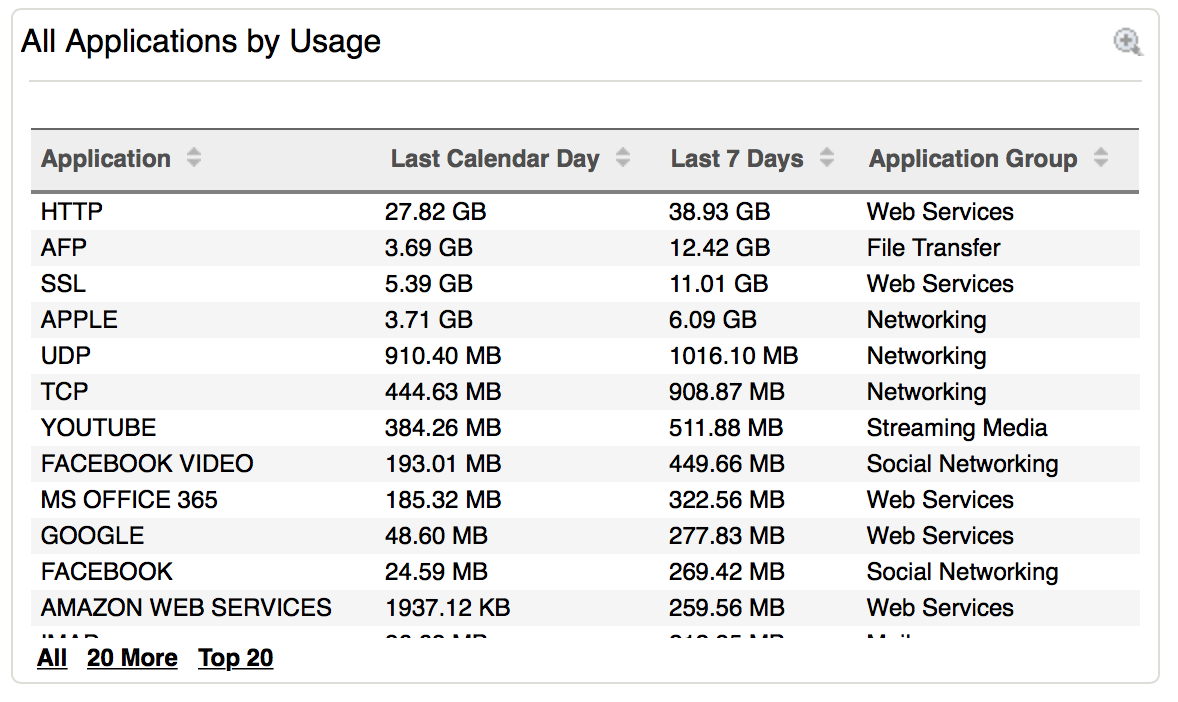Click the 277.83 MB value
The width and height of the screenshot is (1178, 702).
(727, 536)
